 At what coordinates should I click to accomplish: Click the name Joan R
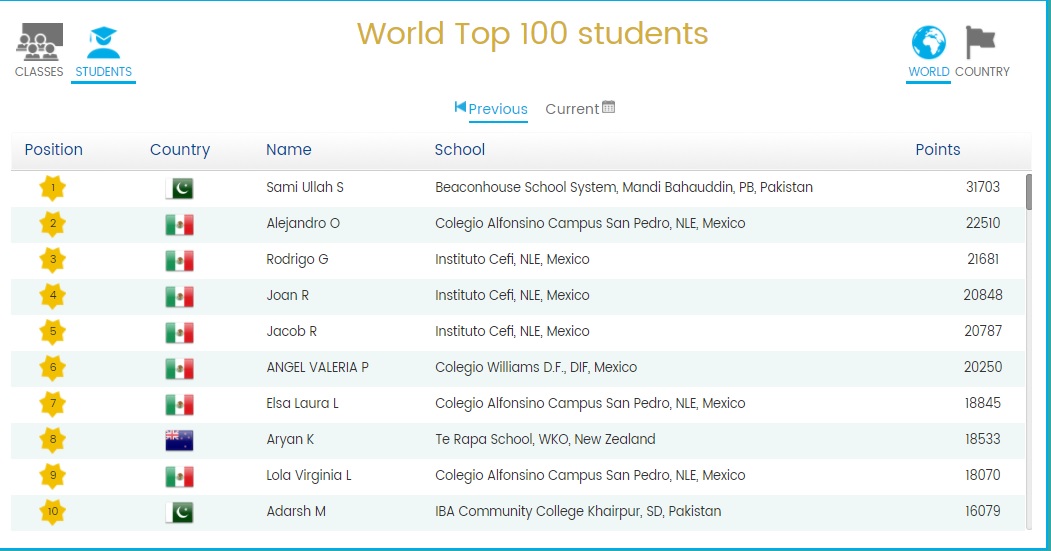[288, 295]
